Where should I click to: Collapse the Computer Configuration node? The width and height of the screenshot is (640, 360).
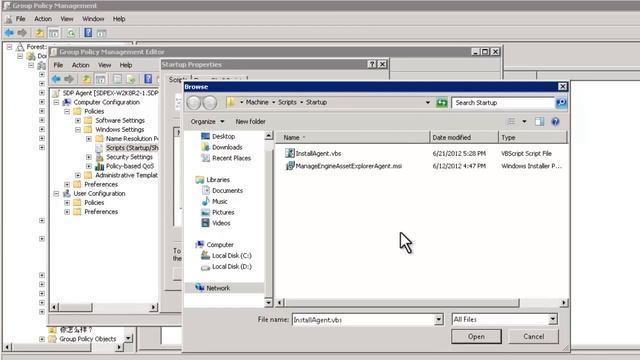56,102
